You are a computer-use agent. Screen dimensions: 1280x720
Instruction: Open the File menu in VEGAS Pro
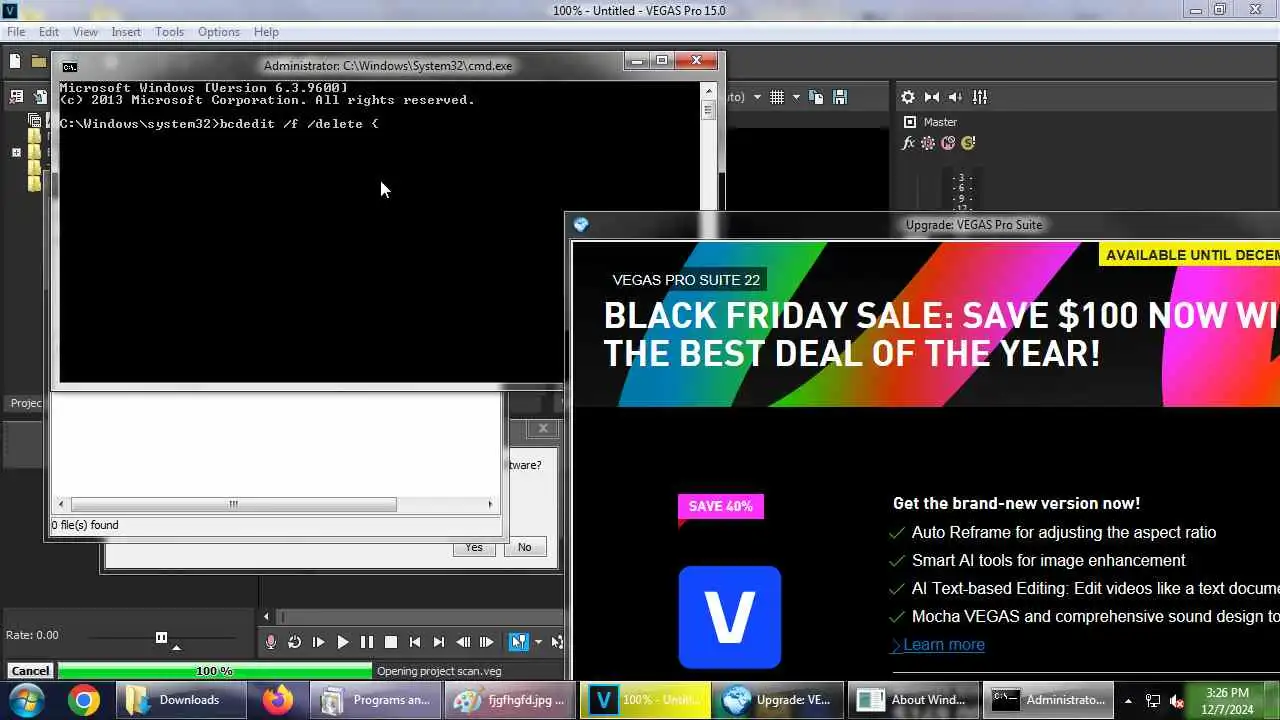tap(16, 32)
